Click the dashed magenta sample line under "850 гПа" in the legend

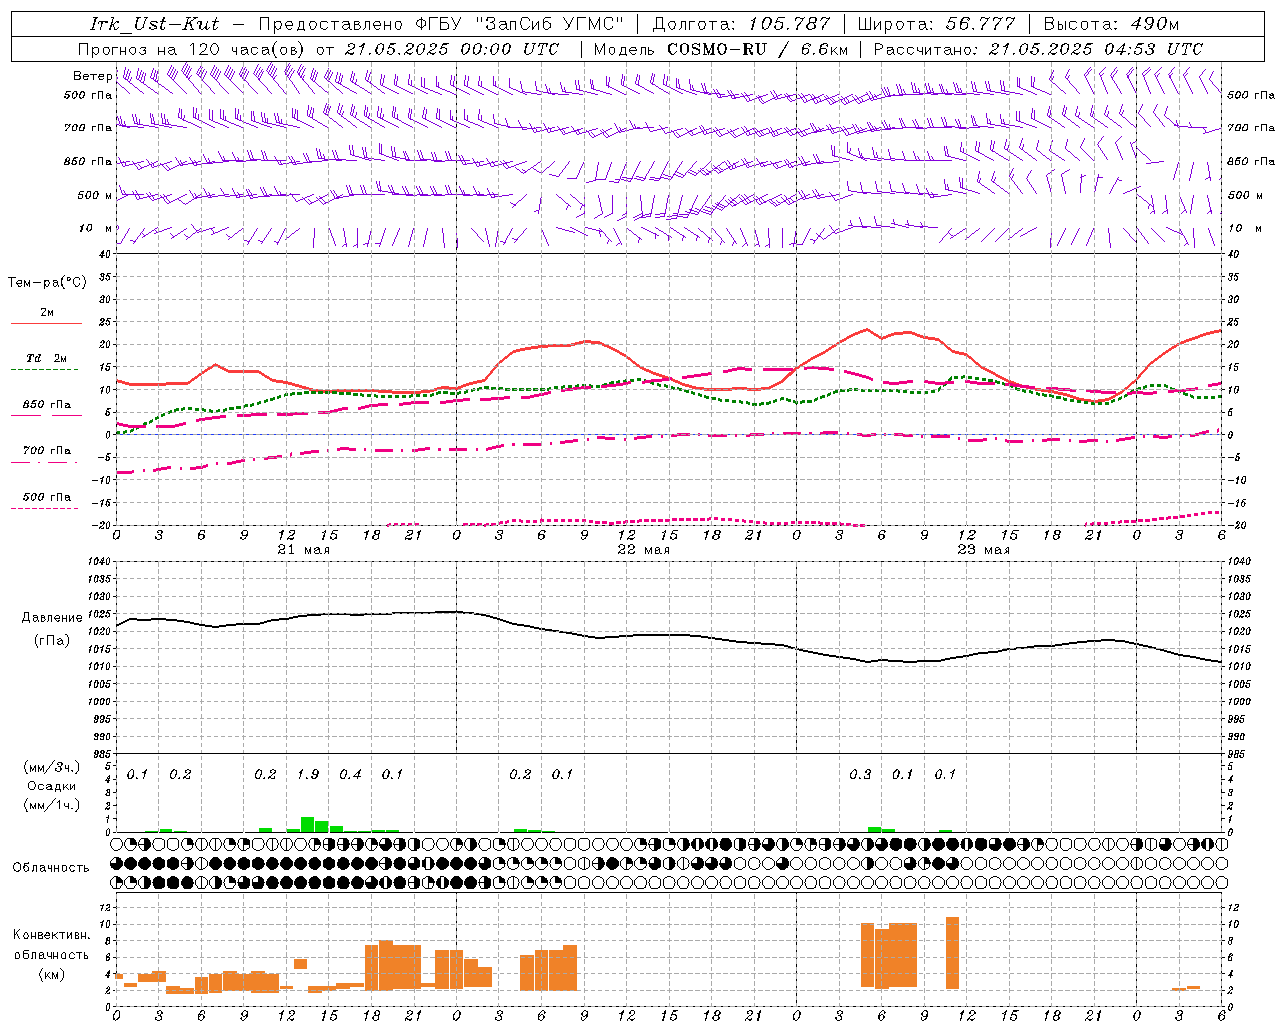pyautogui.click(x=46, y=416)
